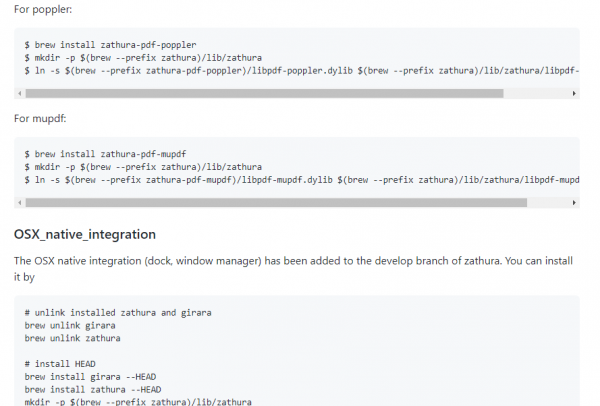The width and height of the screenshot is (600, 406).
Task: Click the empty scrollbar track right of the poppler thumb
Action: click(537, 93)
